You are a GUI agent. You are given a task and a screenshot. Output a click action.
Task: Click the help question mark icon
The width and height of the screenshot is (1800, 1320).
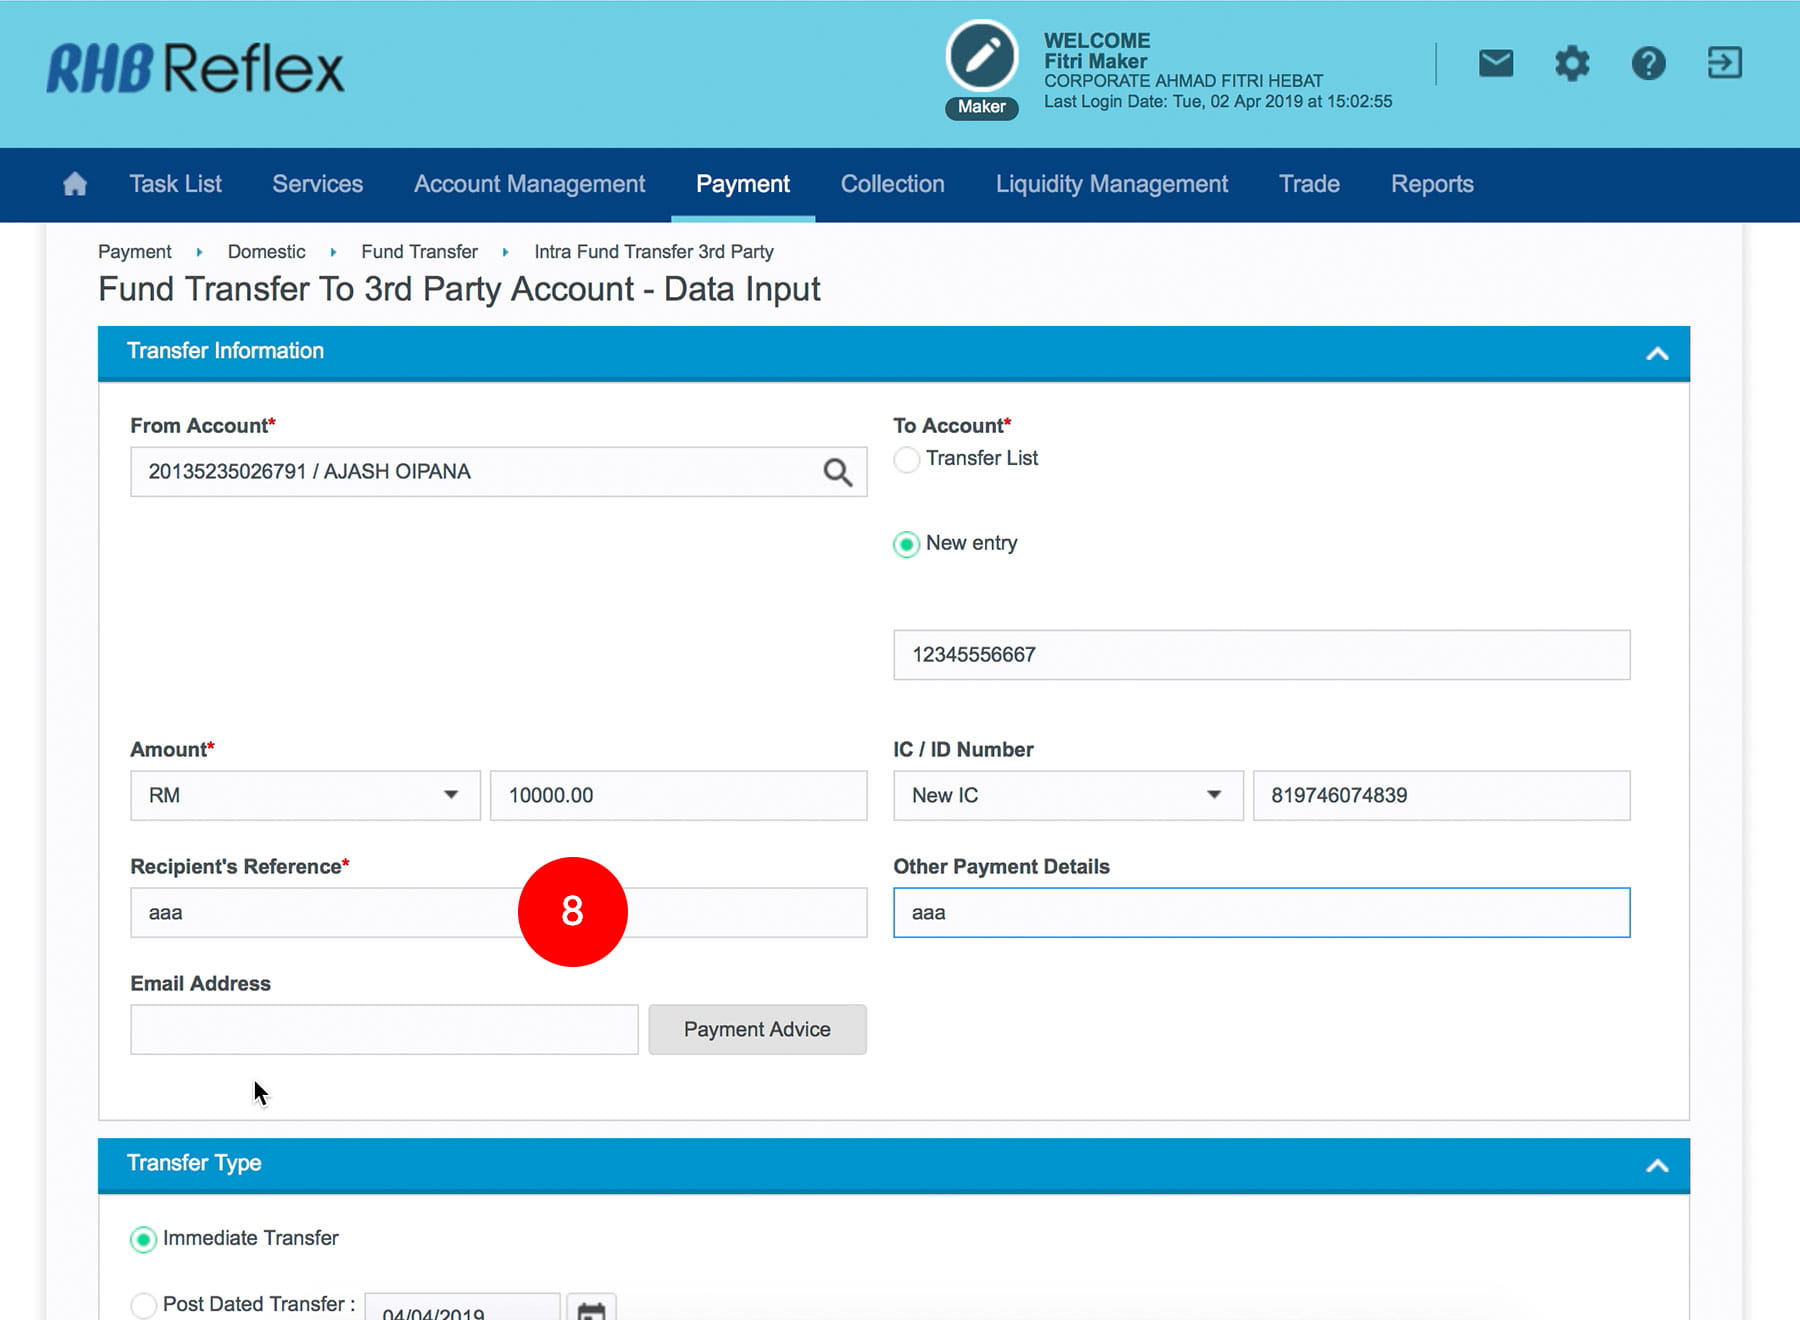1648,64
